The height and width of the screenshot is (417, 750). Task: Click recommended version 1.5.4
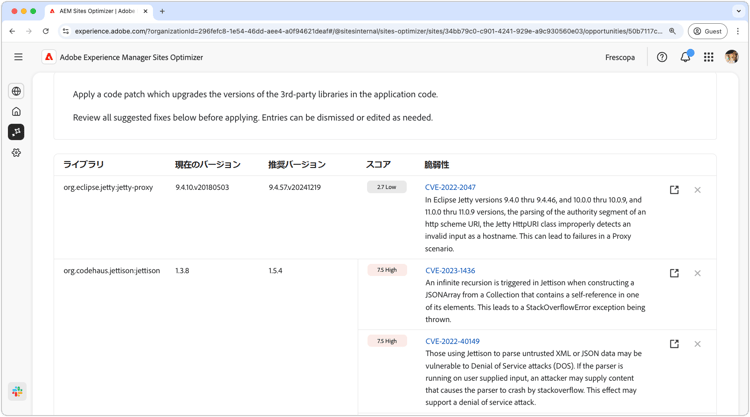click(x=276, y=270)
